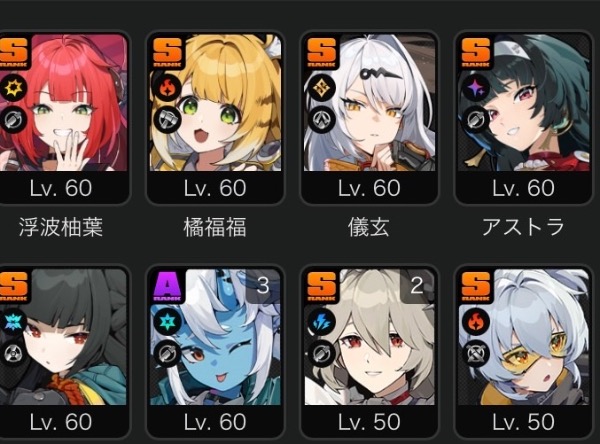This screenshot has height=444, width=600.
Task: Click the fire attribute icon on 橘福福's card
Action: tap(167, 88)
